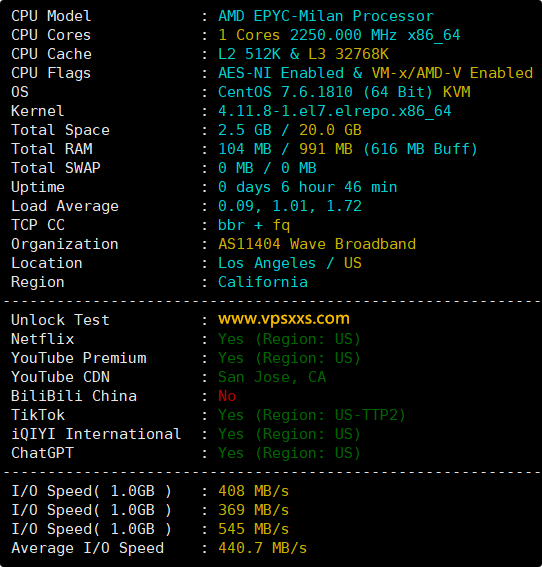Click 'CentOS 7.6.1810 (64 Bit) KVM' text

pyautogui.click(x=344, y=92)
